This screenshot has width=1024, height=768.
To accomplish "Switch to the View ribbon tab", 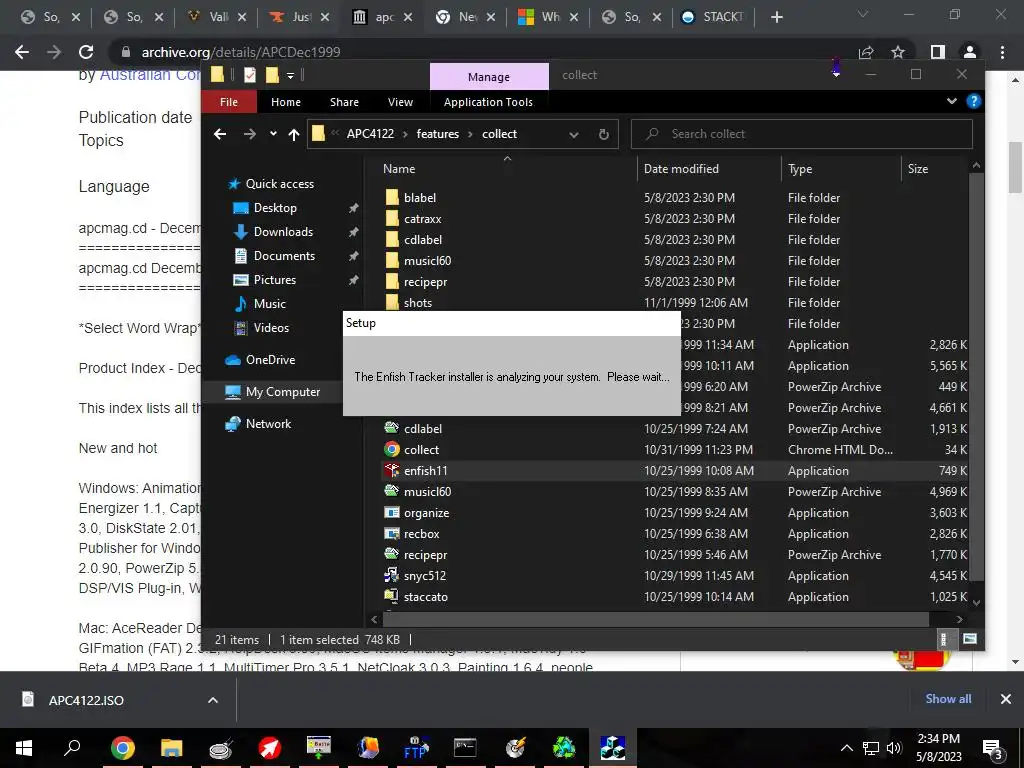I will pyautogui.click(x=400, y=102).
